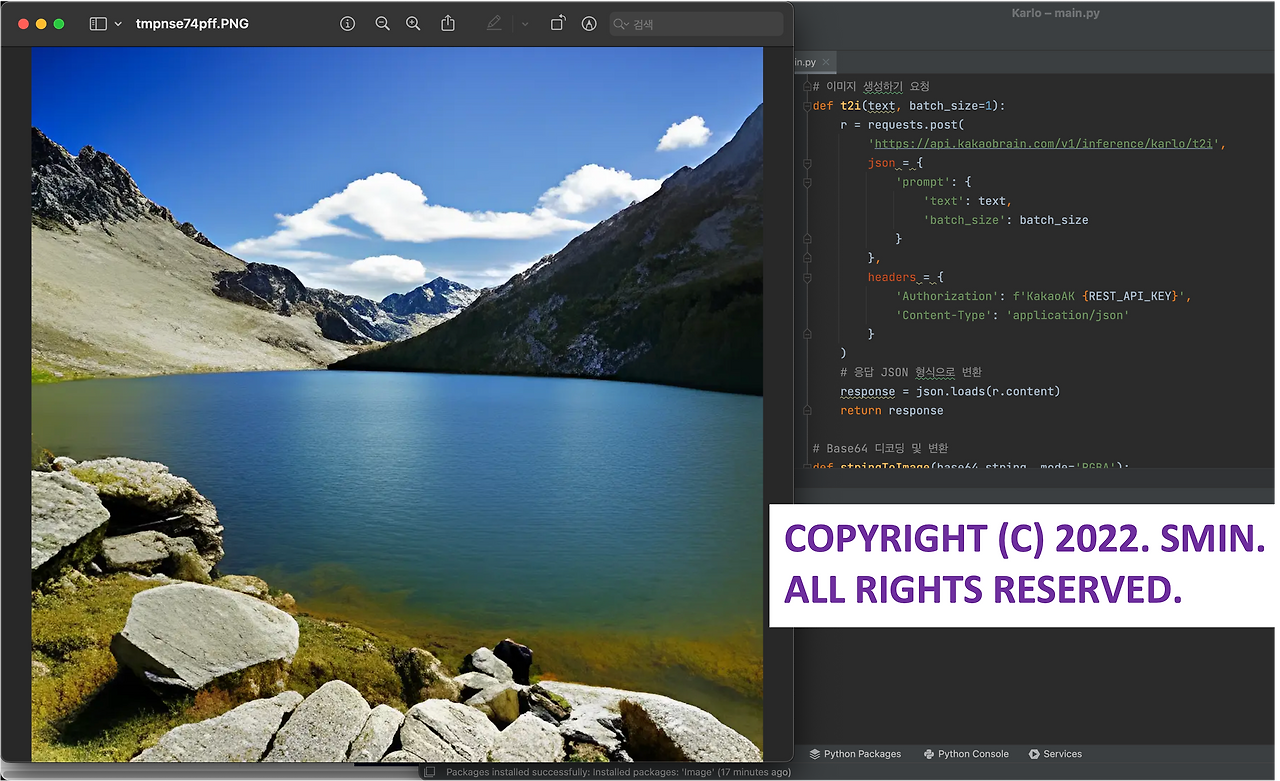Close the Preview window with red button
1280x781 pixels.
(24, 23)
